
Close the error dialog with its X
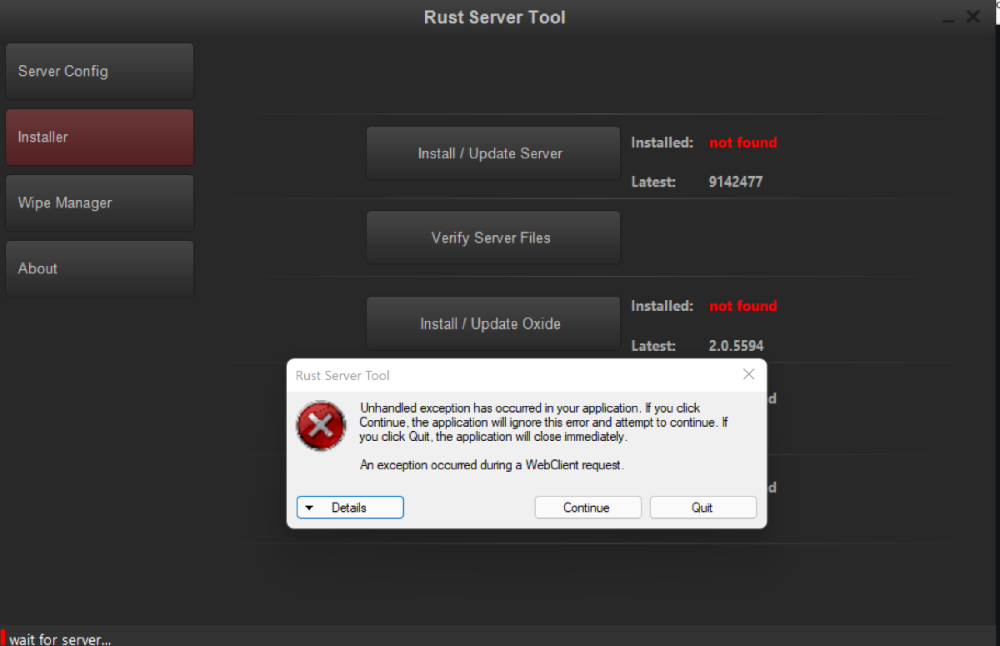[x=748, y=375]
